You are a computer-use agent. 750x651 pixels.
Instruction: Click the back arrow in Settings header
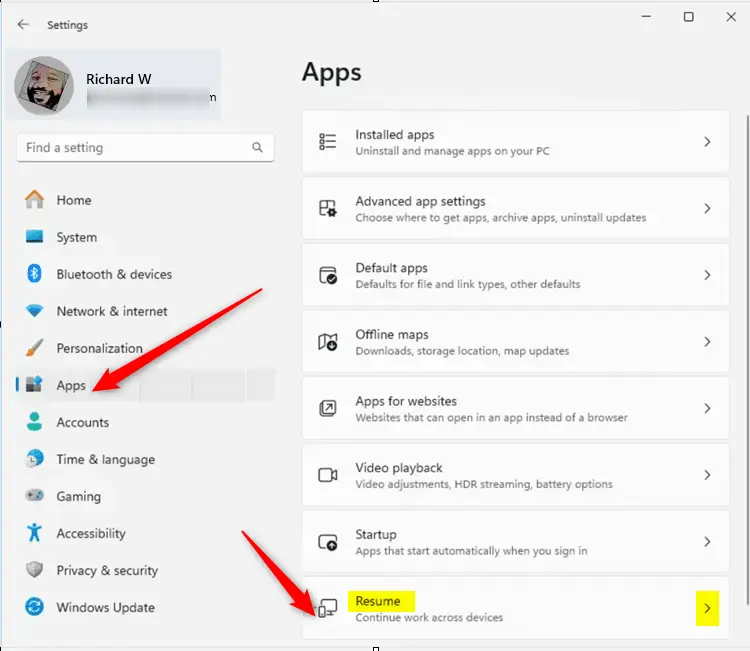click(23, 24)
